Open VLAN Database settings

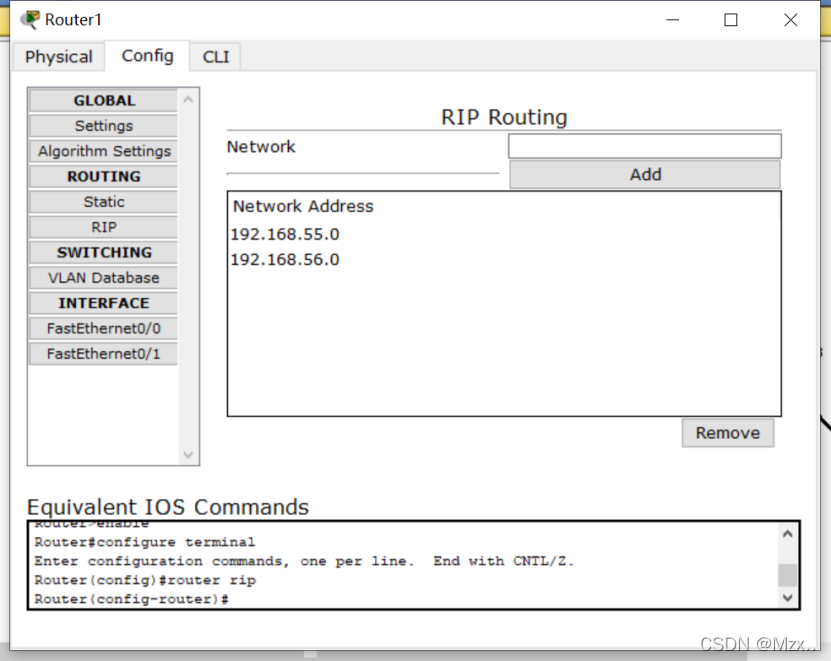pos(103,278)
